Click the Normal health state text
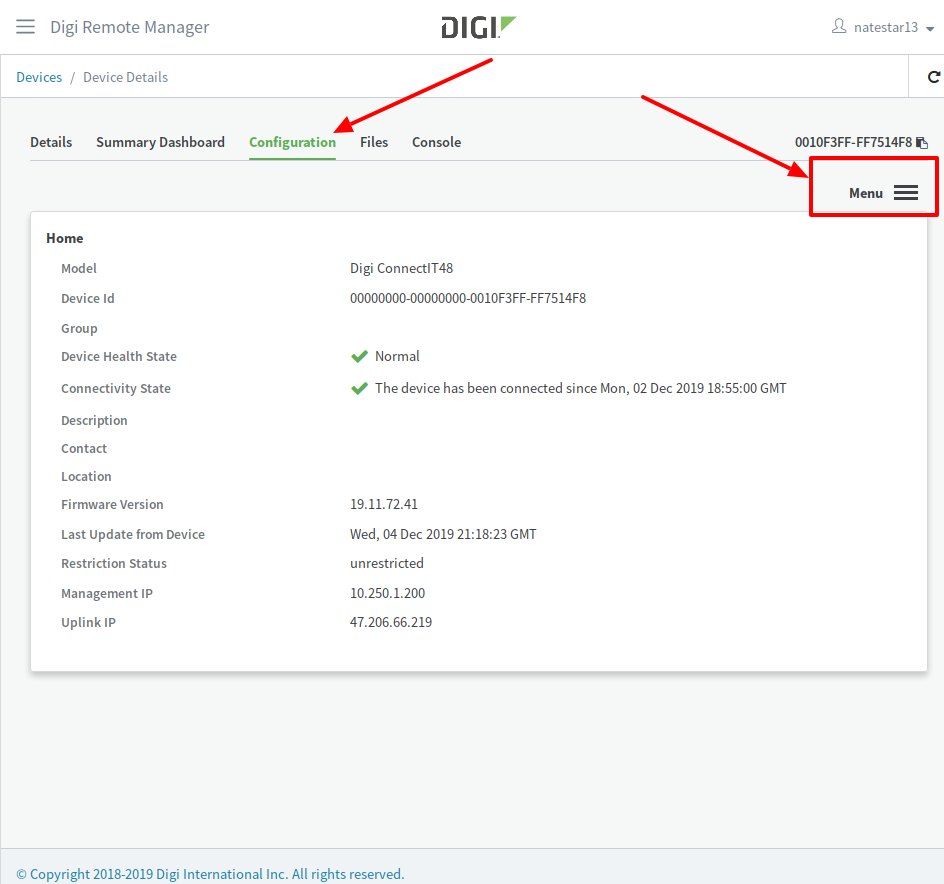The width and height of the screenshot is (944, 884). tap(397, 356)
